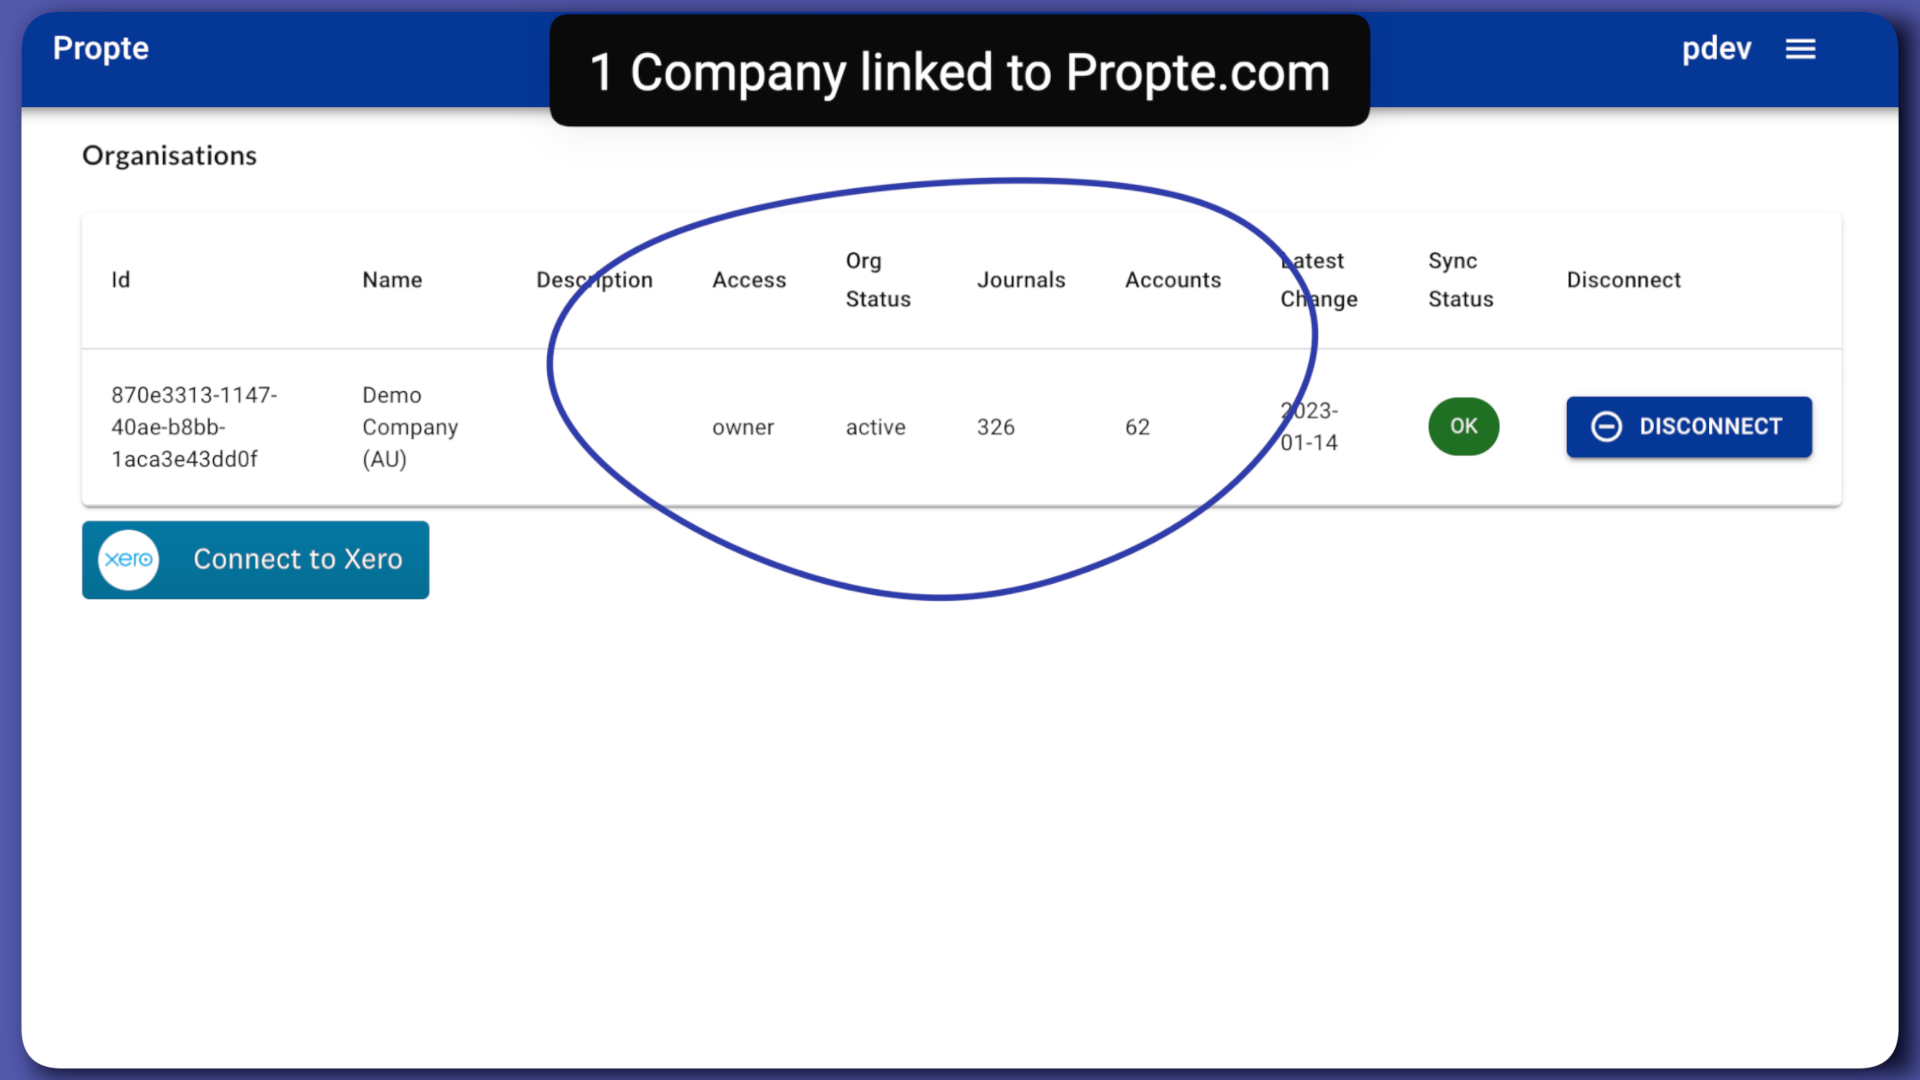Viewport: 1920px width, 1080px height.
Task: Click the Xero logo icon on Connect button
Action: [x=129, y=558]
